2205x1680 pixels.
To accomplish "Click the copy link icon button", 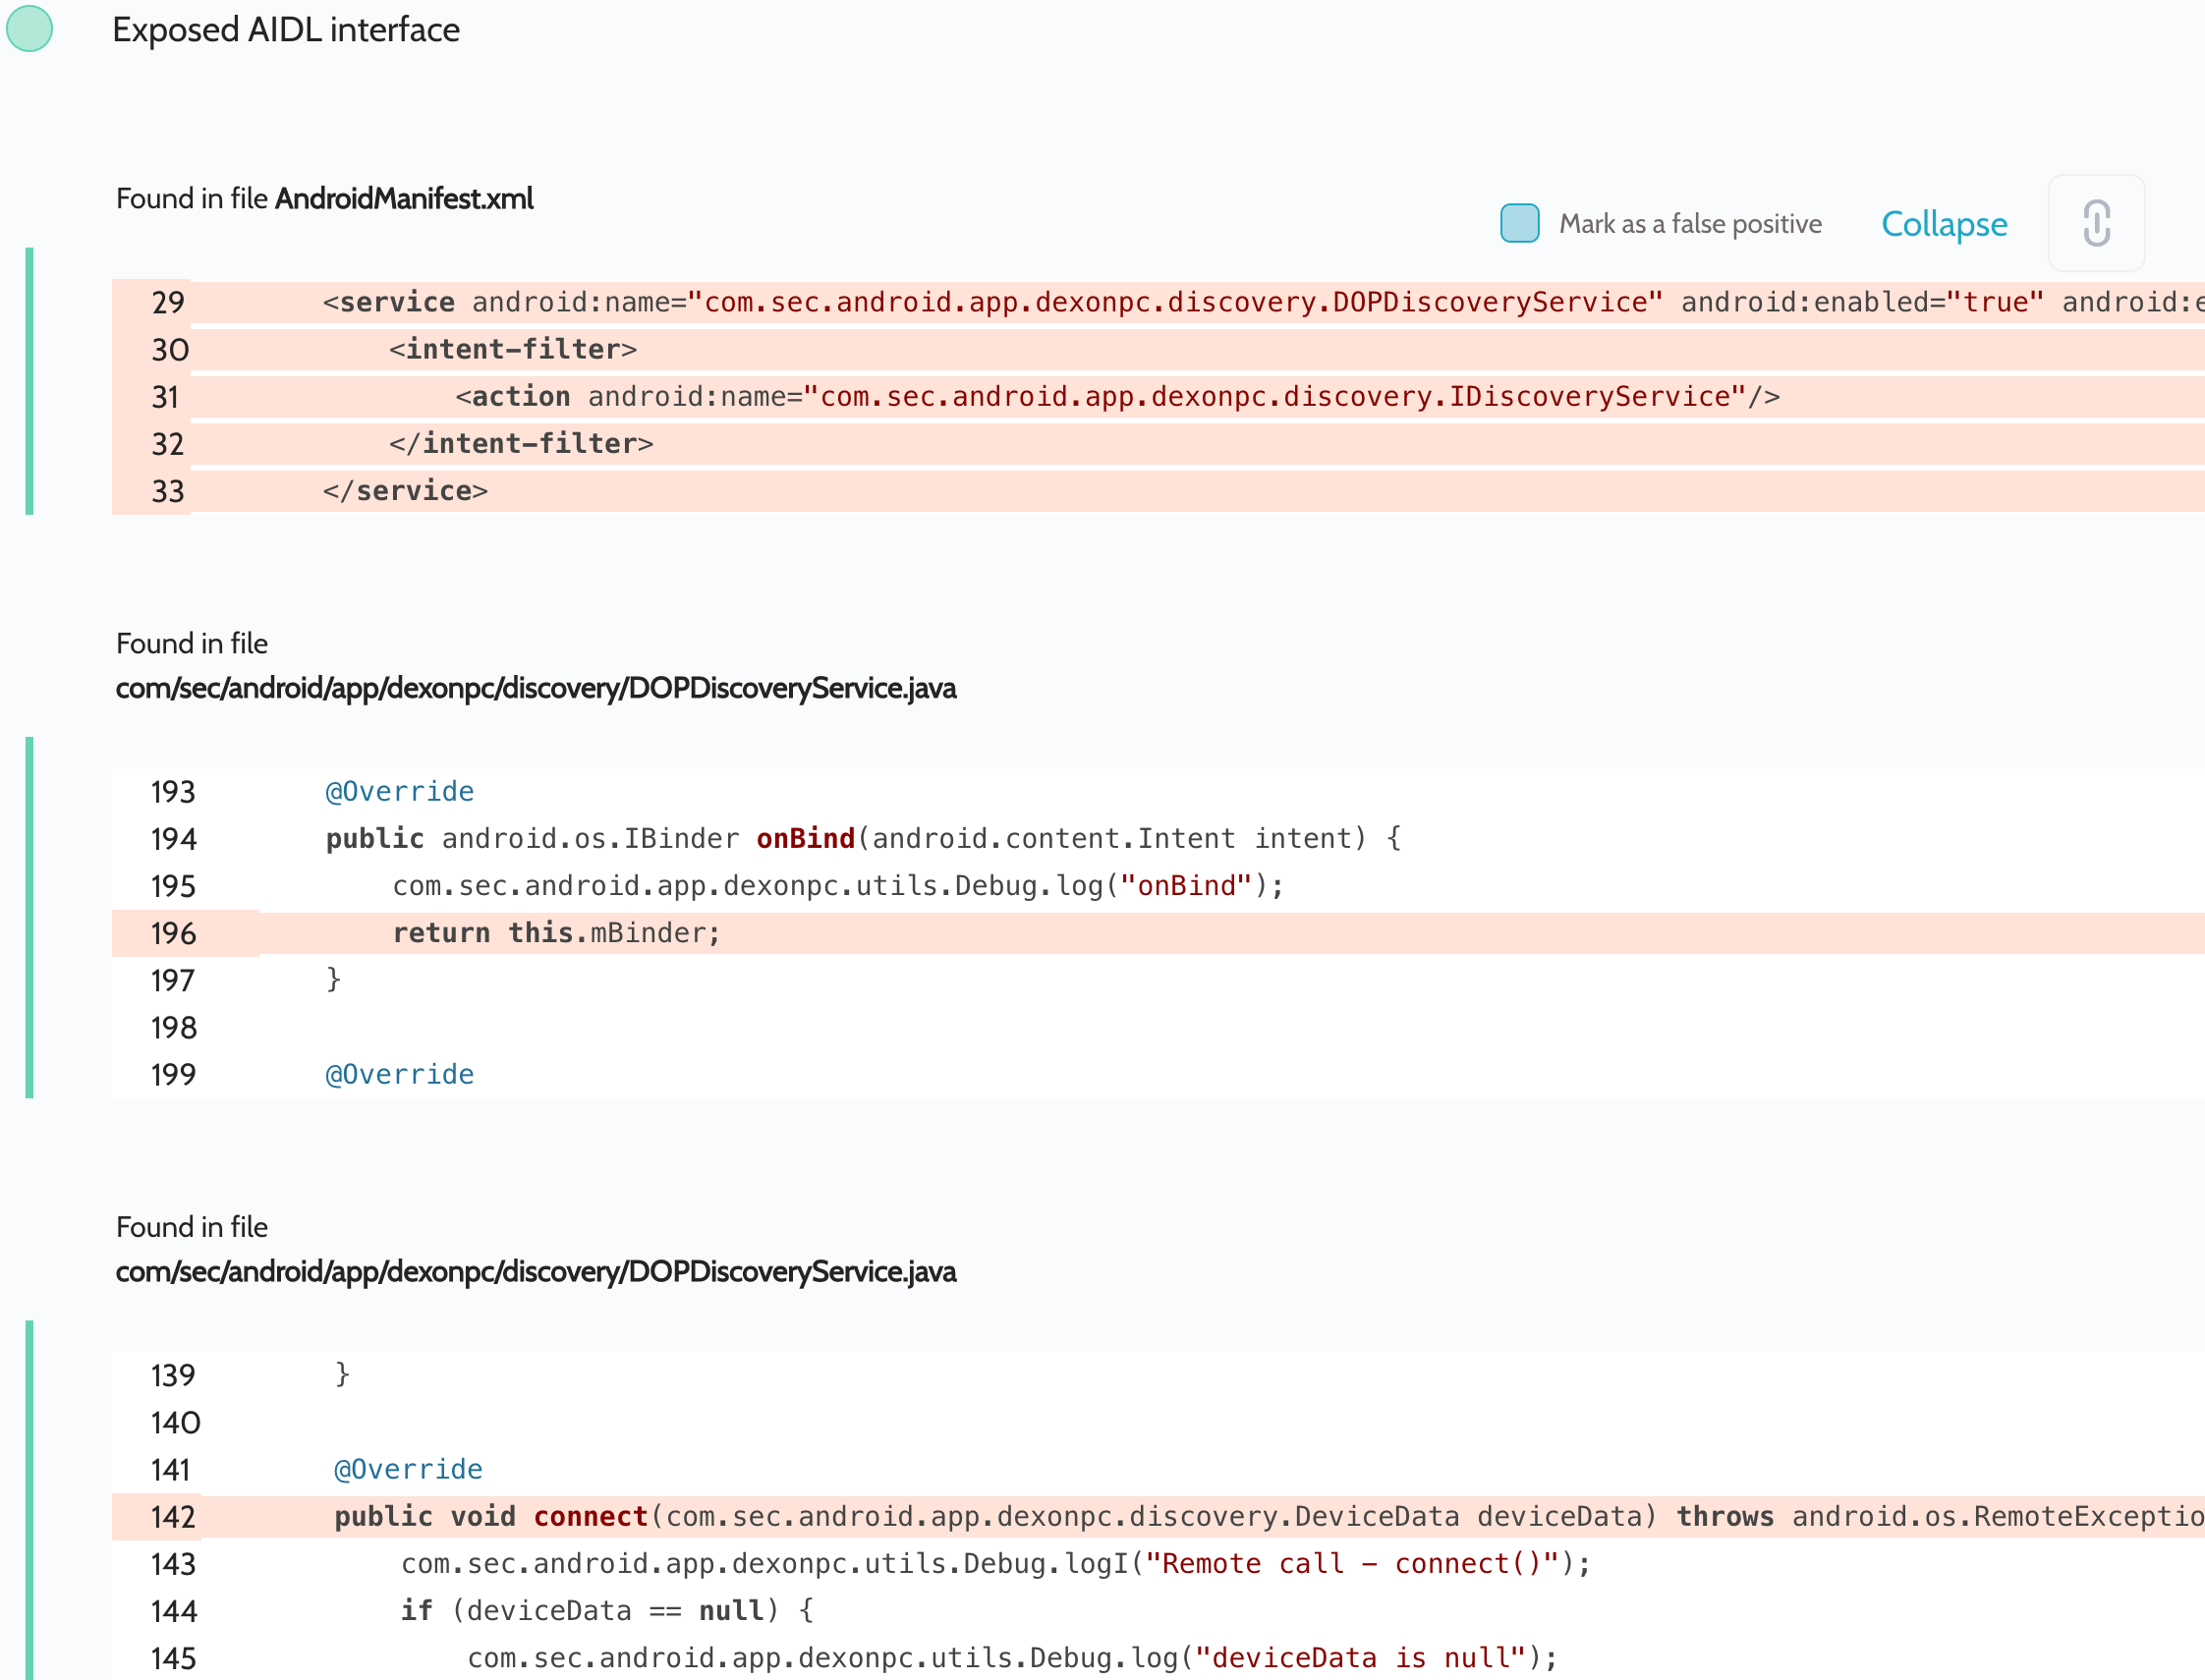I will (2095, 223).
